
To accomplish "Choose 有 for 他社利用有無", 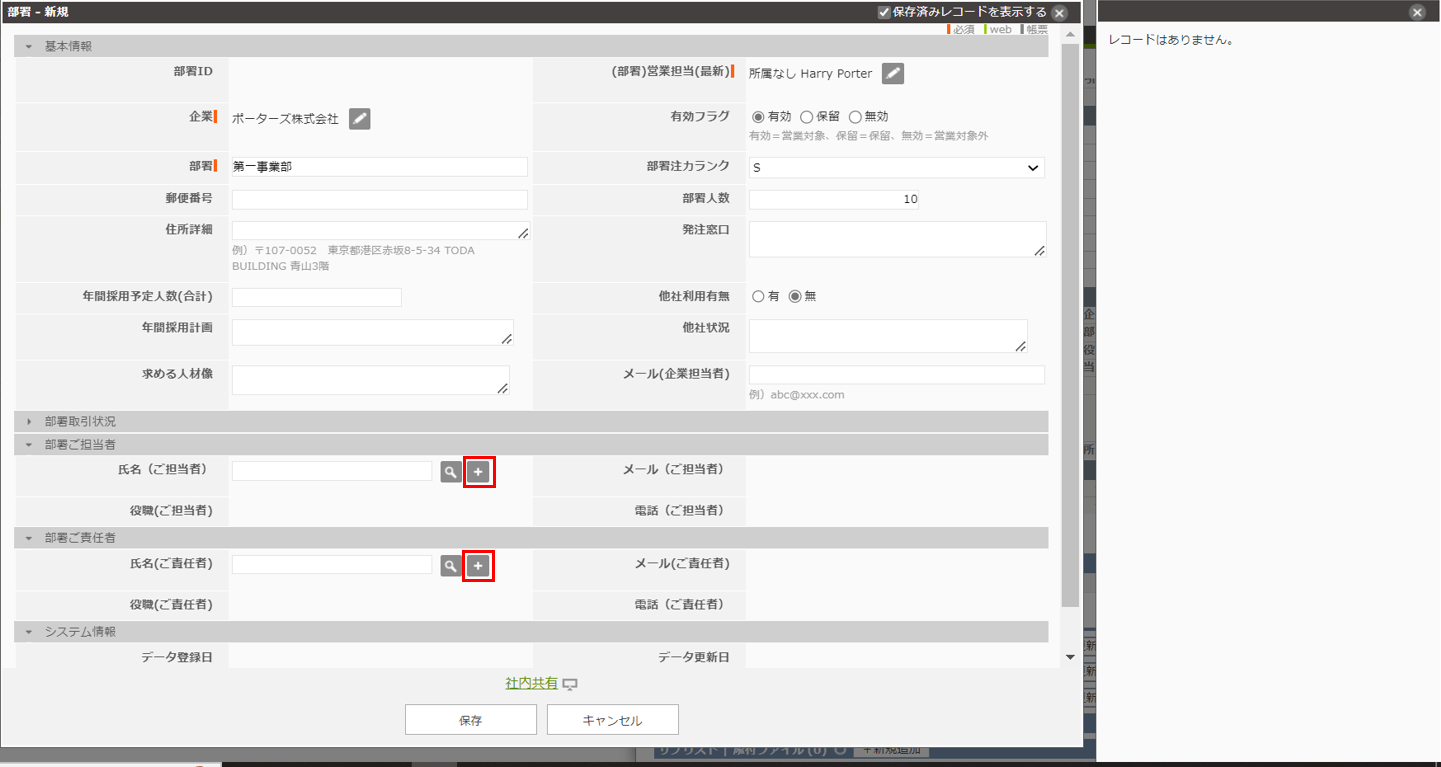I will coord(758,297).
